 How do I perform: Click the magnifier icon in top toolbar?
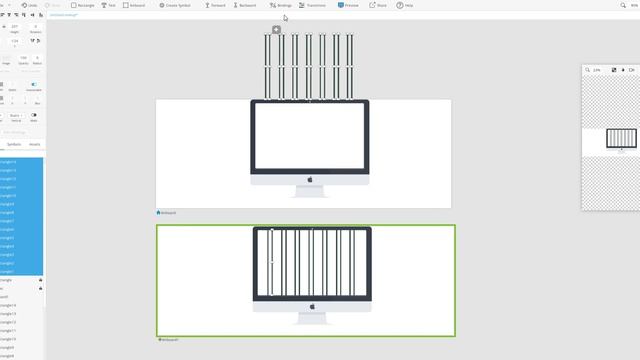(623, 5)
